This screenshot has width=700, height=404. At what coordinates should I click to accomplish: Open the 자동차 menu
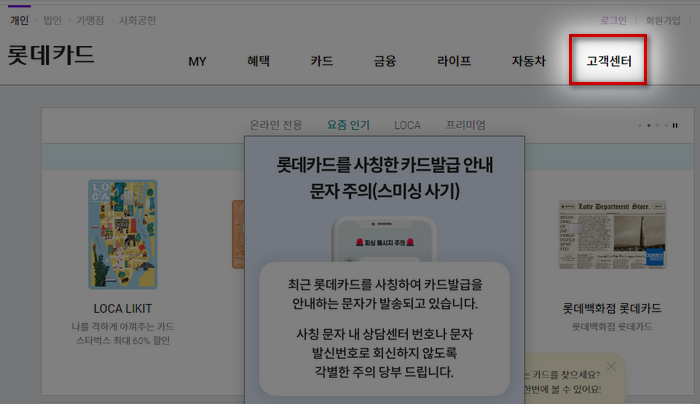click(x=529, y=60)
